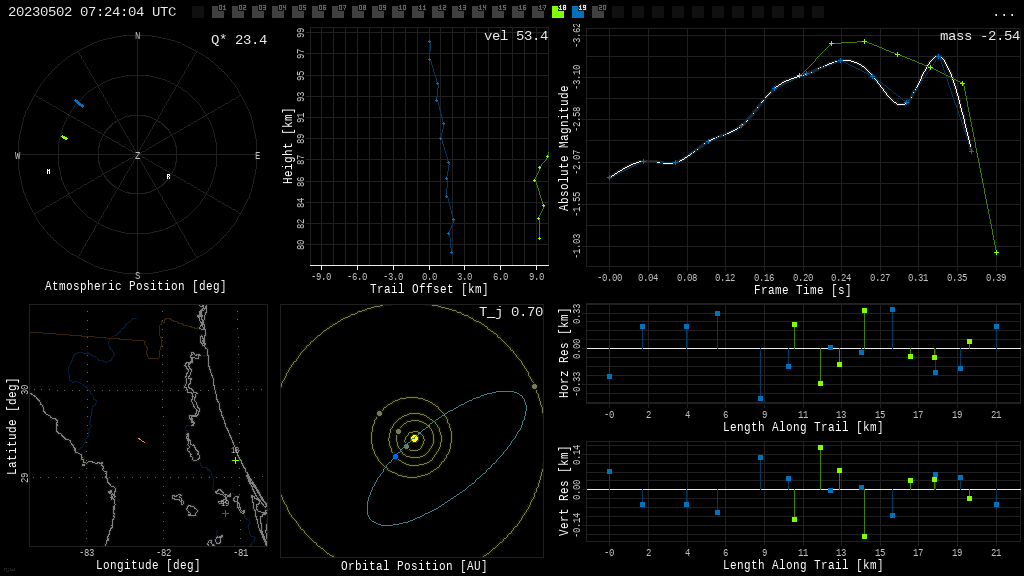This screenshot has width=1024, height=576.
Task: Select station square 01 in the top bar
Action: coord(217,12)
